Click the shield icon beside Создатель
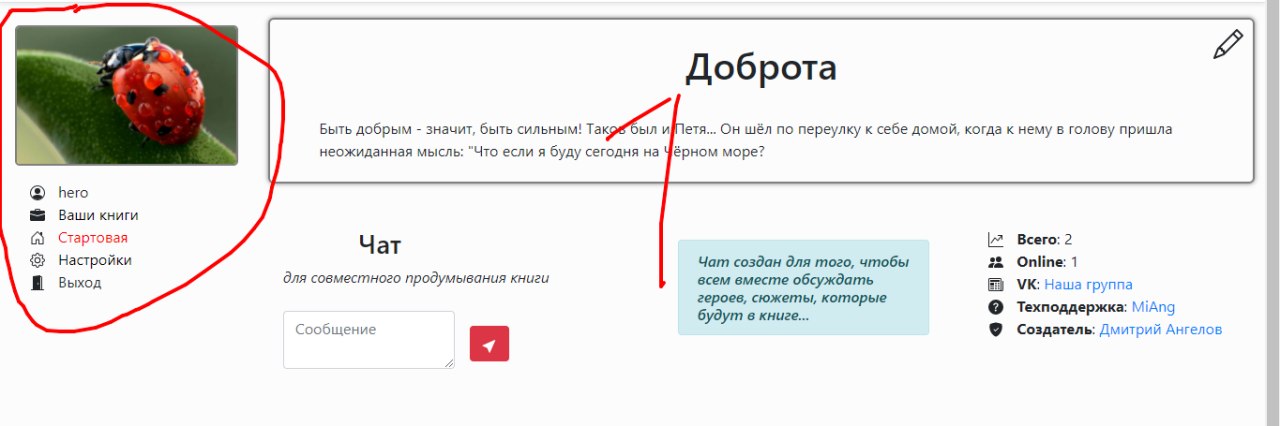This screenshot has height=426, width=1280. tap(995, 330)
